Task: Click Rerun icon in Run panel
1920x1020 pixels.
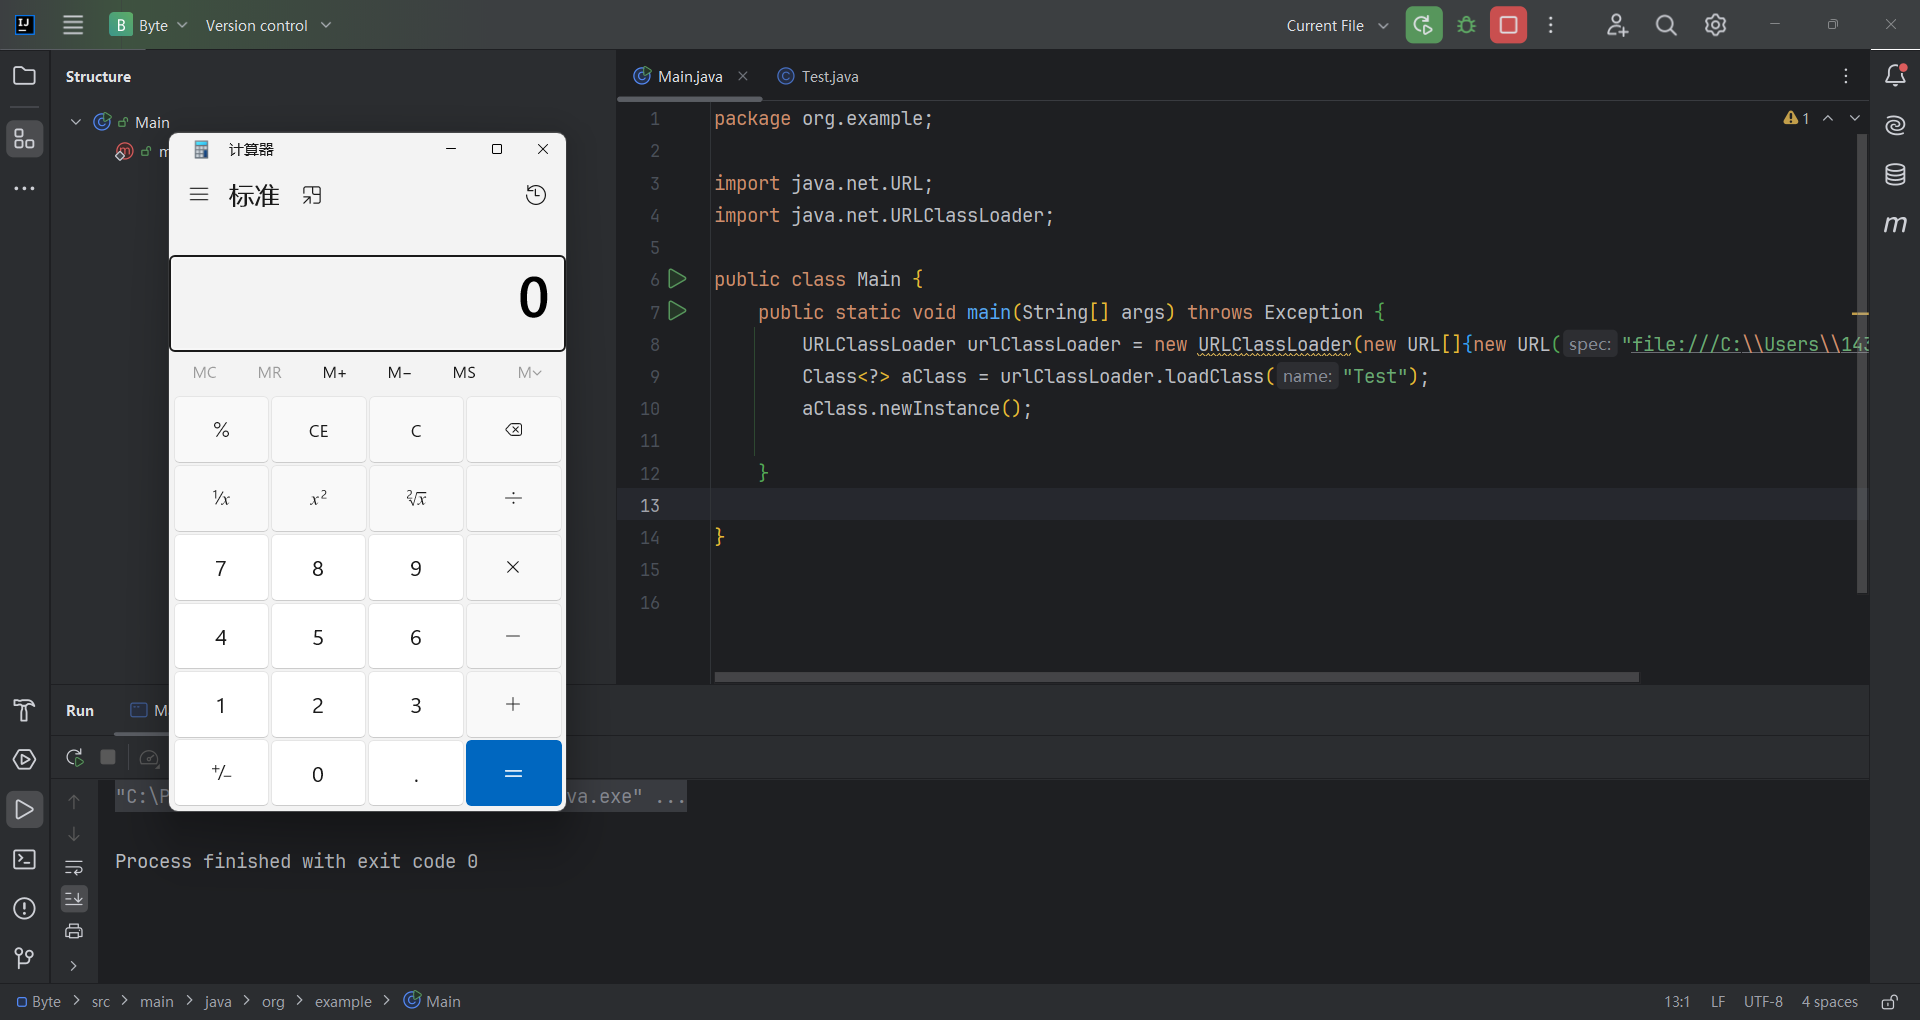Action: point(74,758)
